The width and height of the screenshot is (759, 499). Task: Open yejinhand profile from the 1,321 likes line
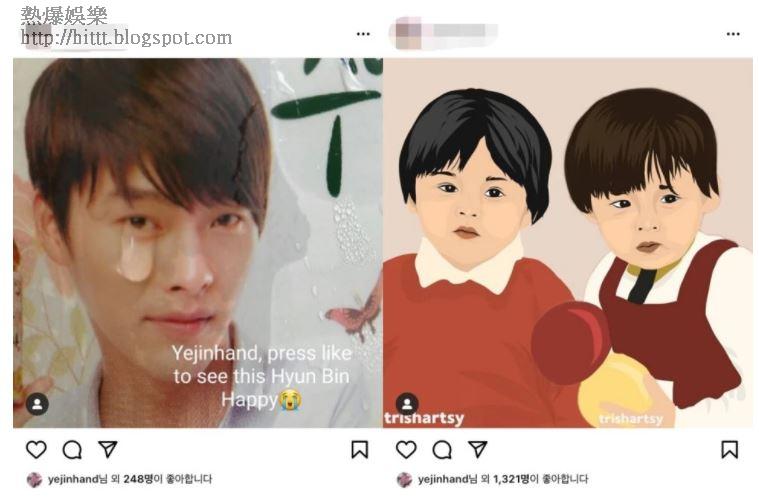(443, 479)
